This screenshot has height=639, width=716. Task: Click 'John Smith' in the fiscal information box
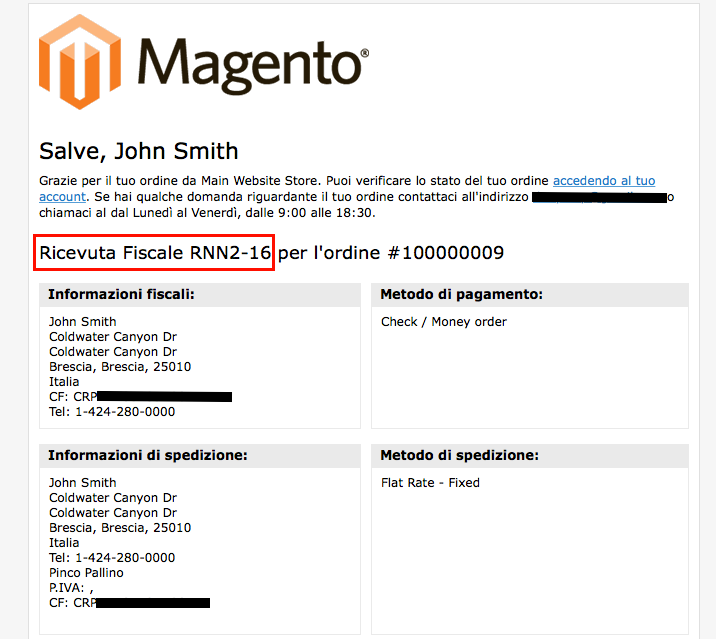83,322
